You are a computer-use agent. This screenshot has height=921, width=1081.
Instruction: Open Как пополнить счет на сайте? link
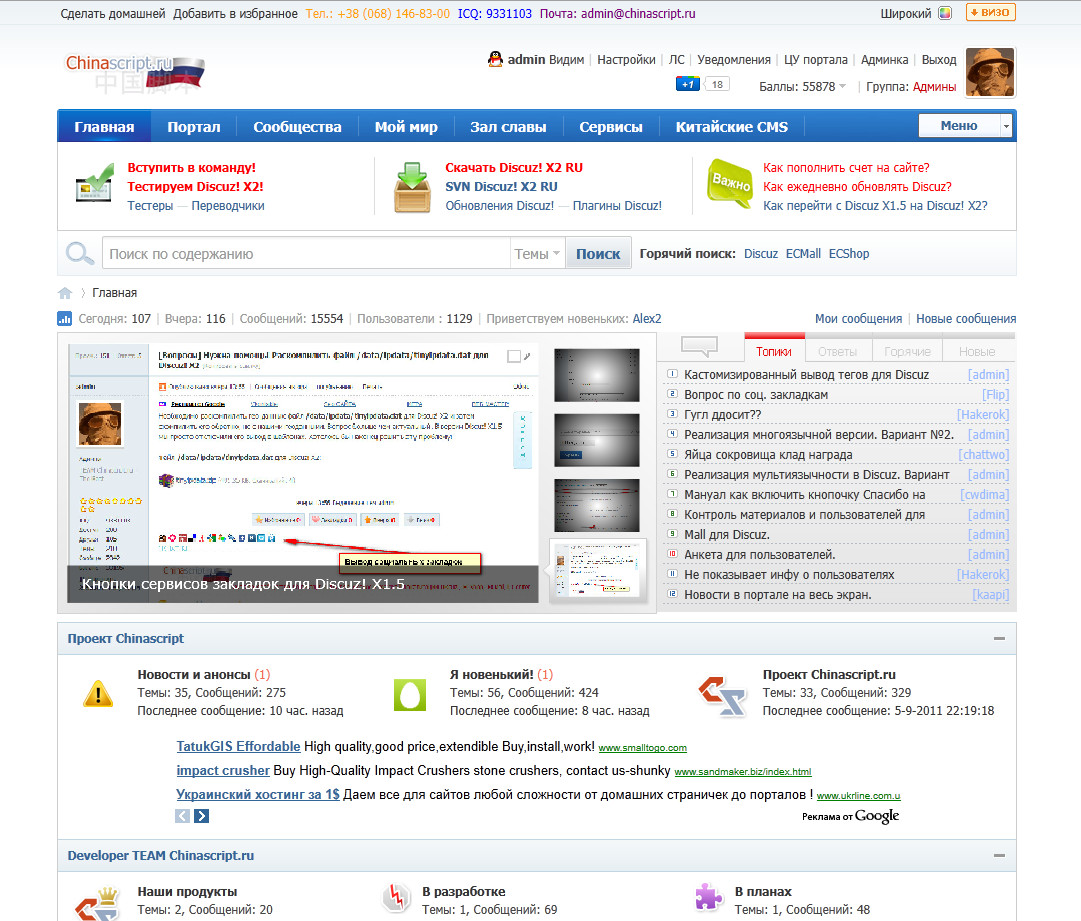(x=846, y=168)
